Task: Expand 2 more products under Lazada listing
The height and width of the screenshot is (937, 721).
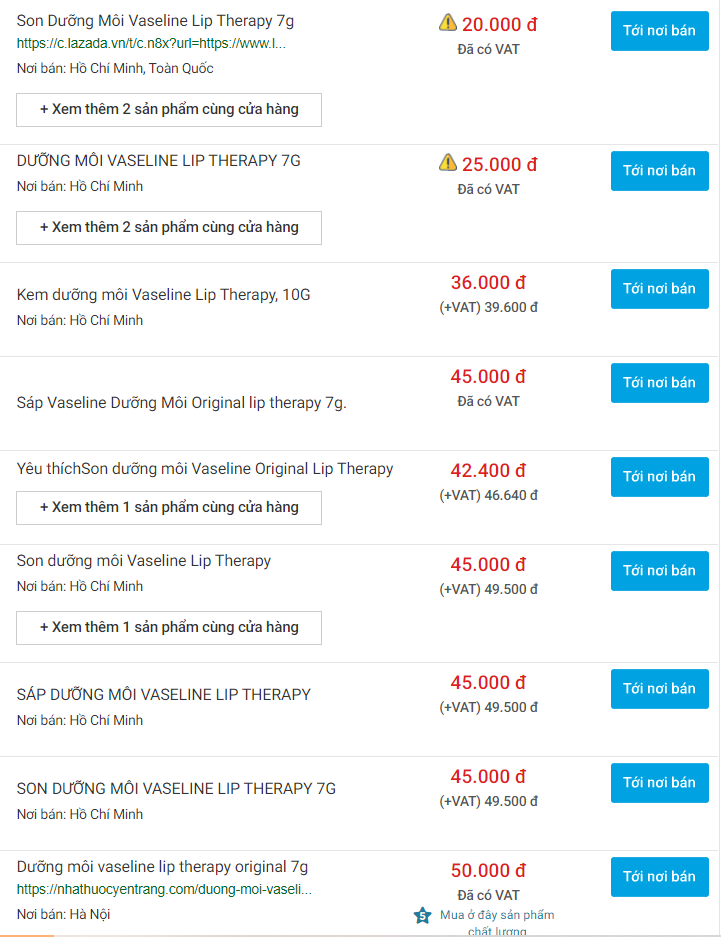Action: coord(169,110)
